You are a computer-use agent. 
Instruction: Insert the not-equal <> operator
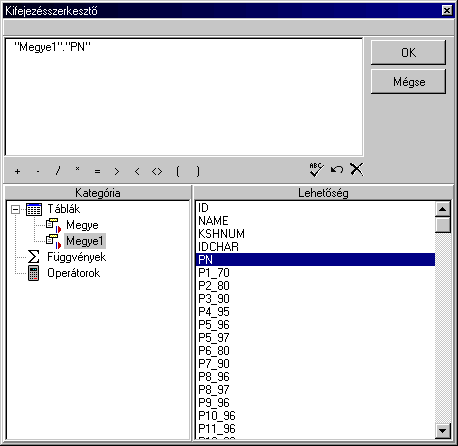[x=157, y=172]
